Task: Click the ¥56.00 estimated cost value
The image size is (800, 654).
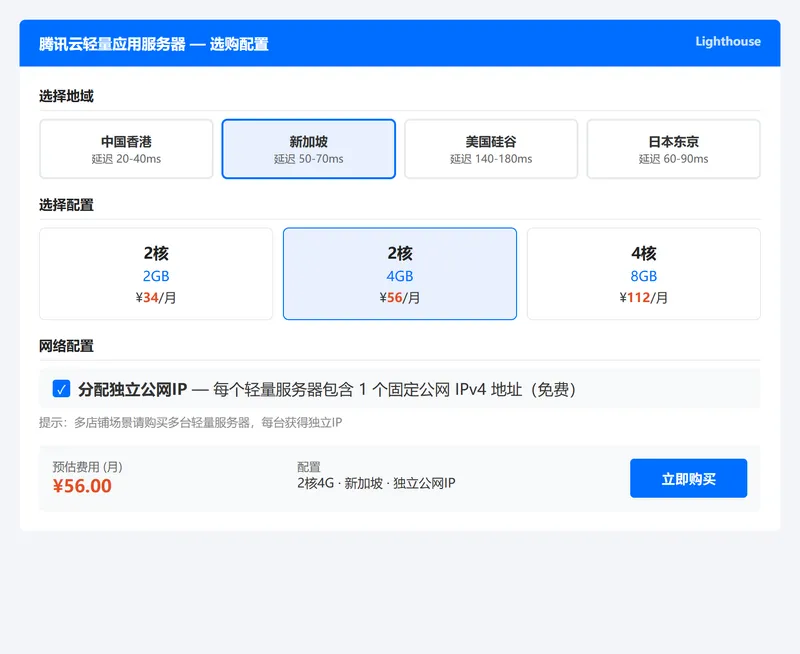Action: coord(82,486)
